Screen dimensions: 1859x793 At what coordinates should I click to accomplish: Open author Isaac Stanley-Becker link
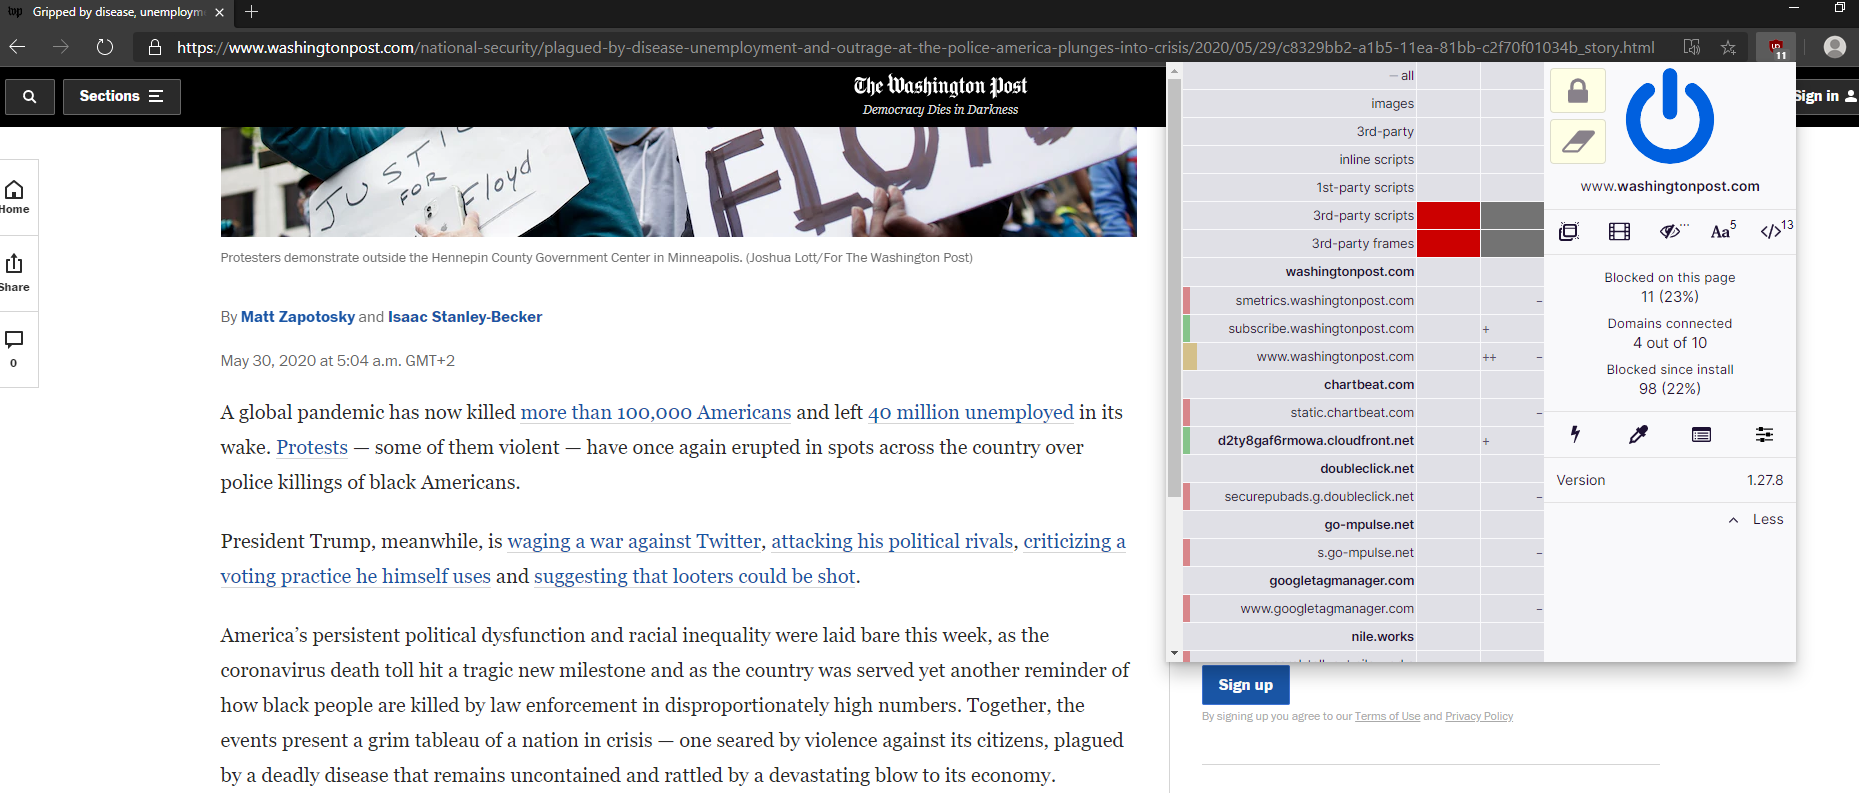pyautogui.click(x=465, y=317)
